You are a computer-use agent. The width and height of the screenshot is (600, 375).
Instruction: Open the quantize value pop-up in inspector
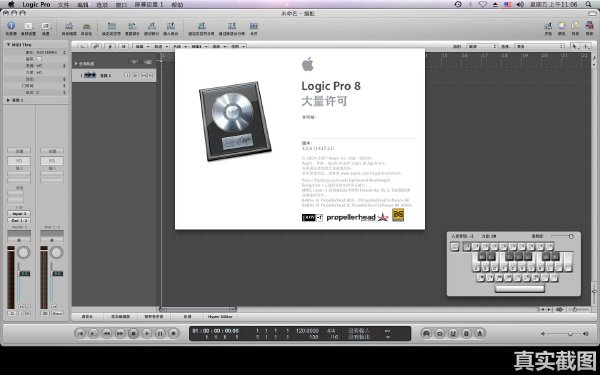tap(50, 52)
